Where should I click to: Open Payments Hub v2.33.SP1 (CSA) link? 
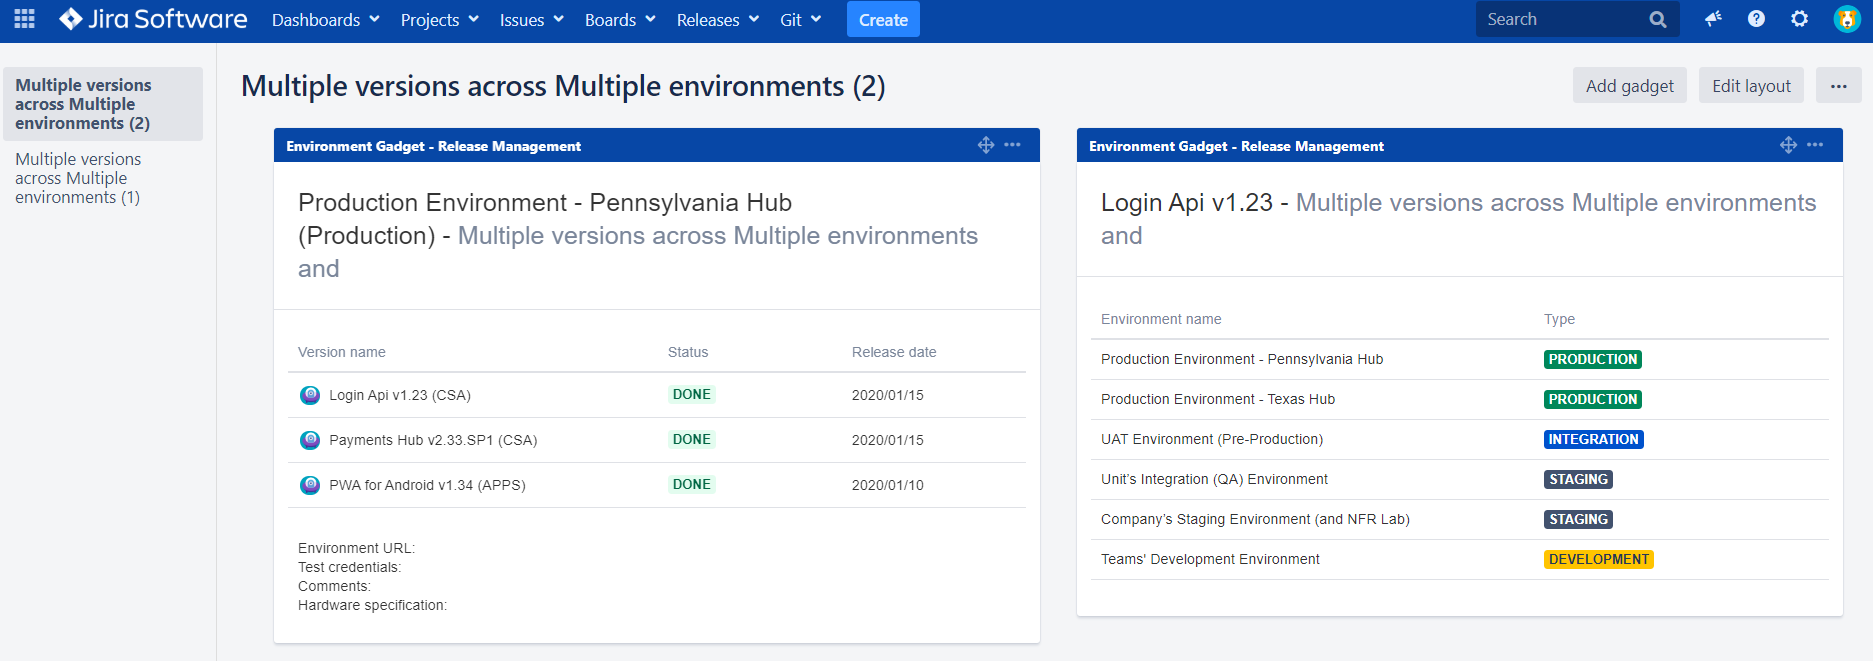coord(433,440)
